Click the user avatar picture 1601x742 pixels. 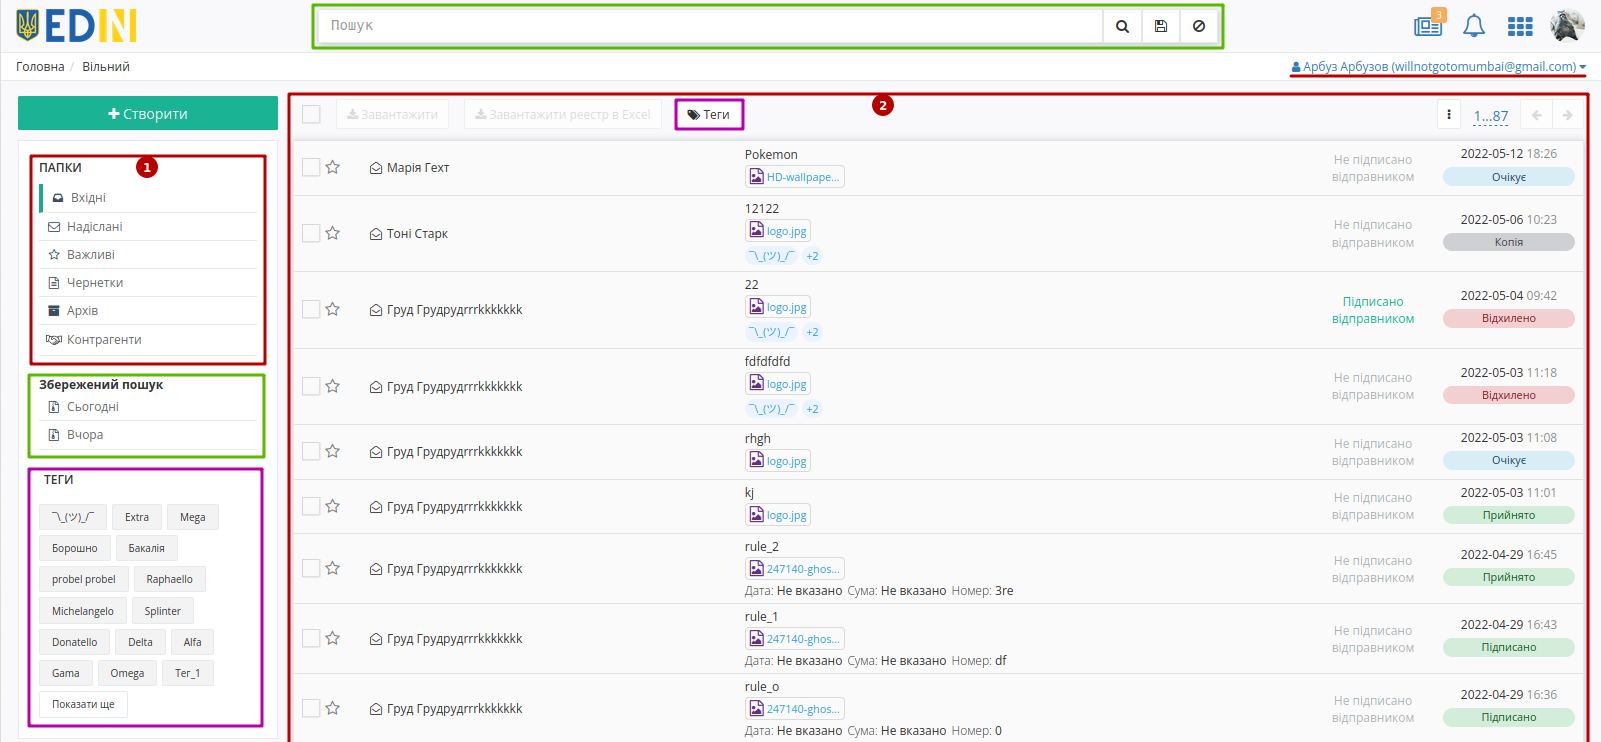coord(1567,26)
